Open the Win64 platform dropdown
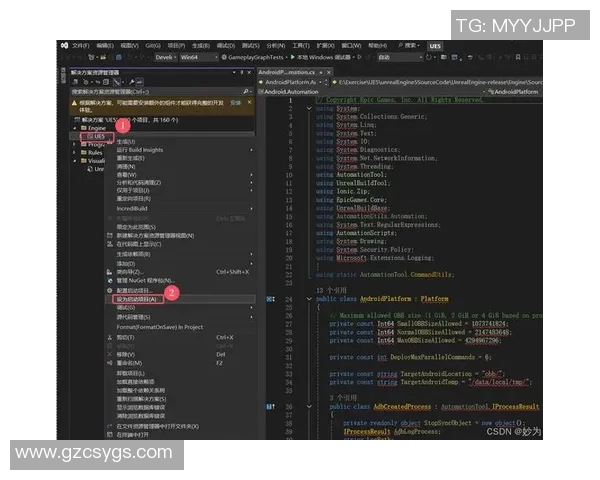This screenshot has width=600, height=480. point(199,57)
